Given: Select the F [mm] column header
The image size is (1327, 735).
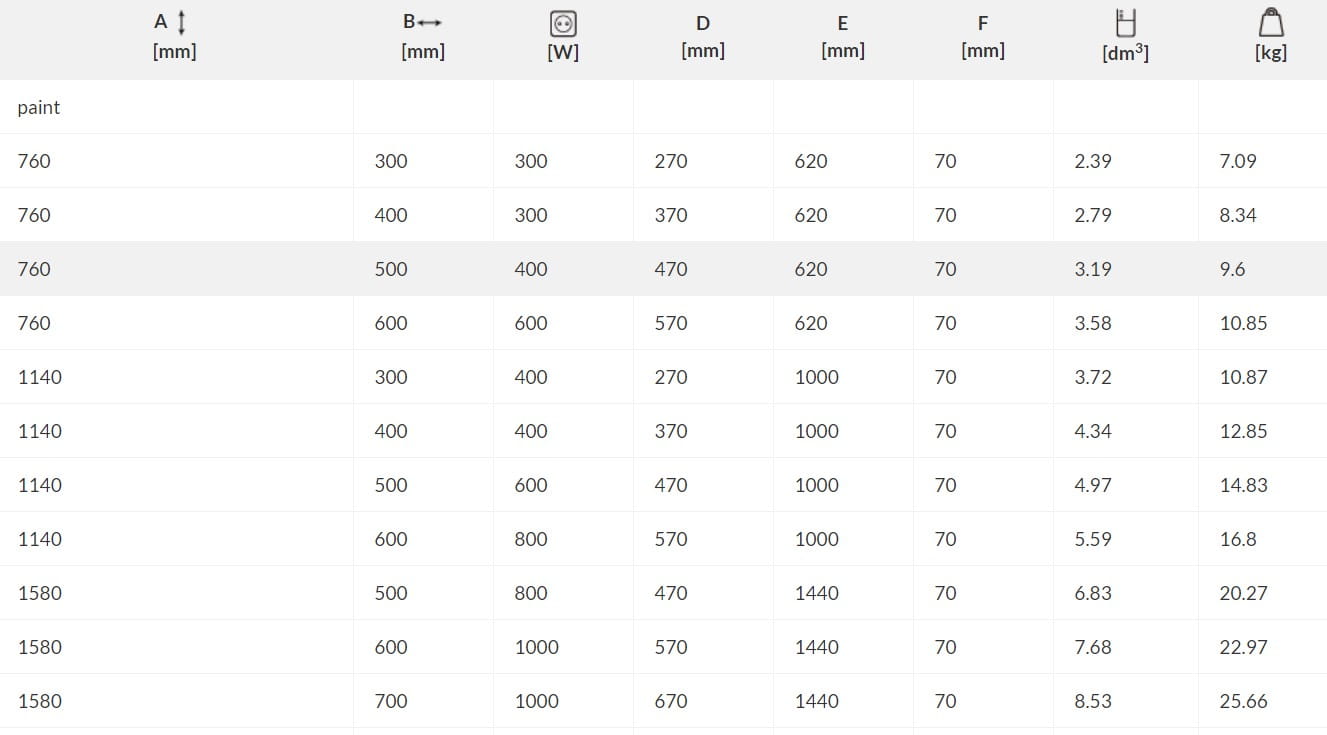Looking at the screenshot, I should pyautogui.click(x=982, y=37).
